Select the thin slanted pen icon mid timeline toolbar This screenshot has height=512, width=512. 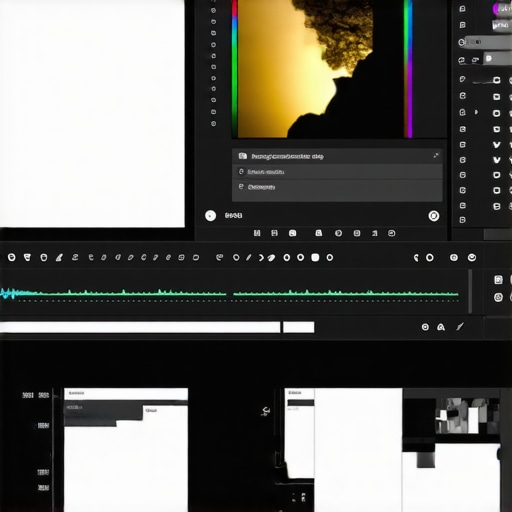pyautogui.click(x=249, y=257)
